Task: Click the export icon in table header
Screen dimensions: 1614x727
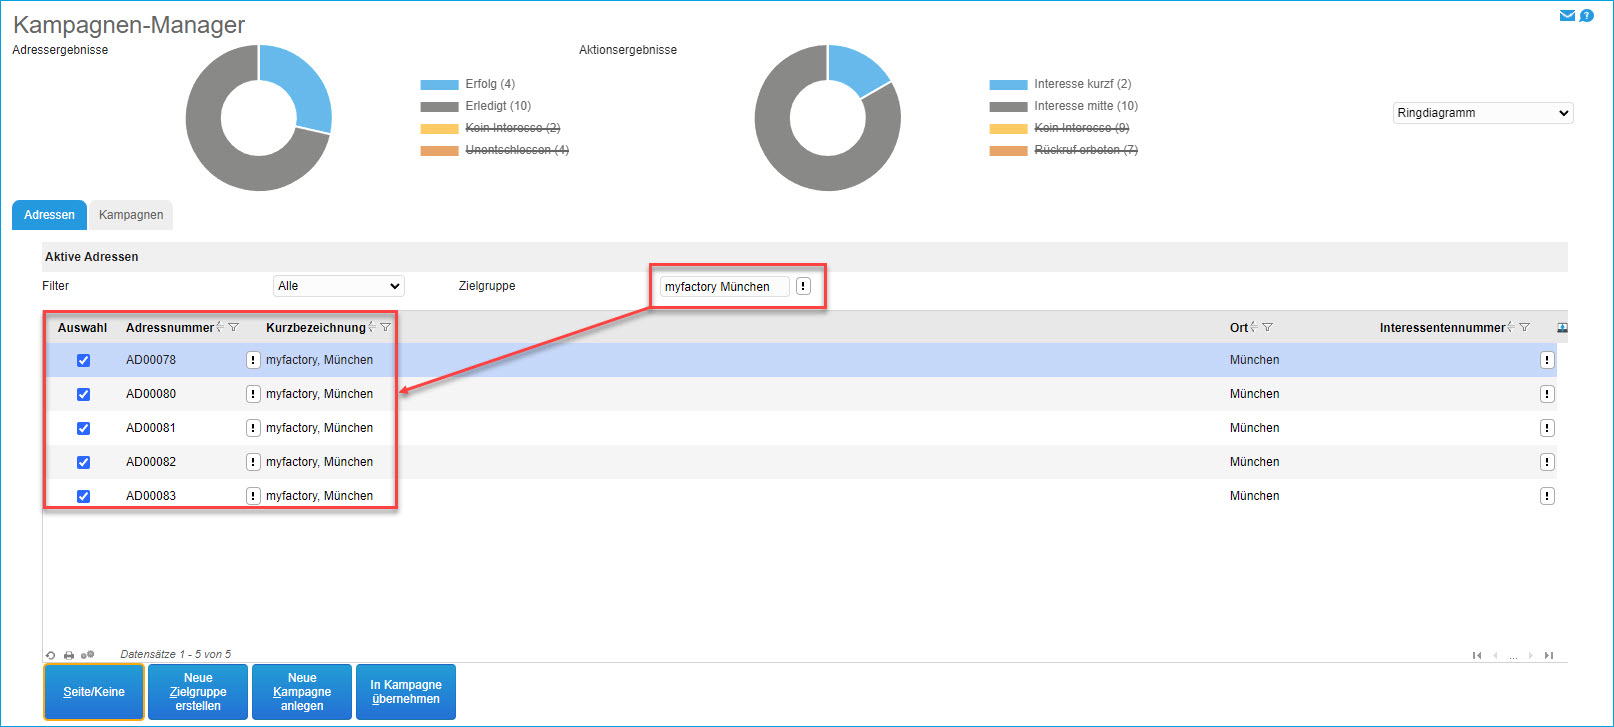Action: tap(1562, 327)
